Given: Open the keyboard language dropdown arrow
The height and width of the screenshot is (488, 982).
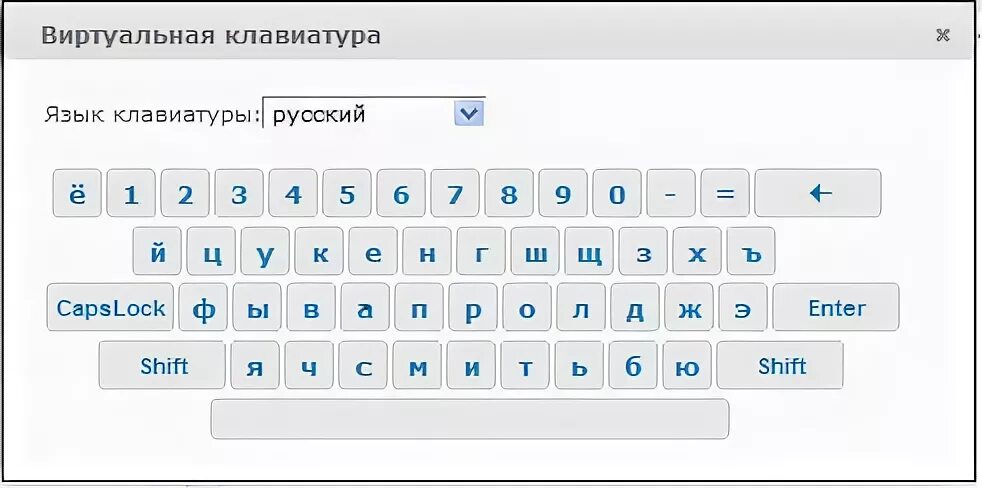Looking at the screenshot, I should [x=469, y=113].
